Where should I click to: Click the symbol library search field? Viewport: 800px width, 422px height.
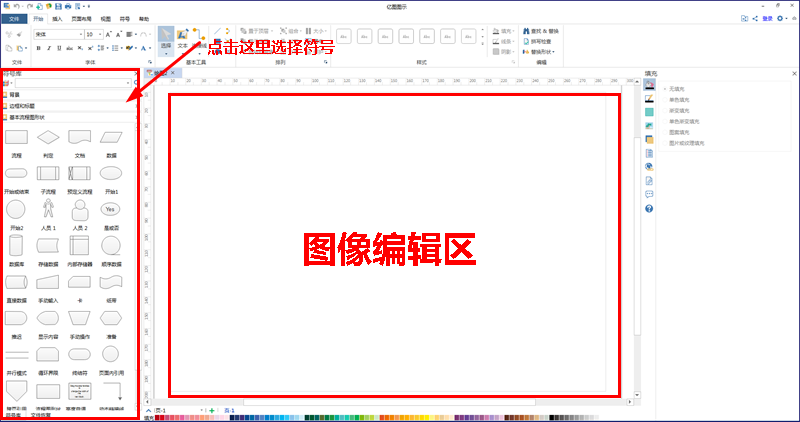coord(72,83)
